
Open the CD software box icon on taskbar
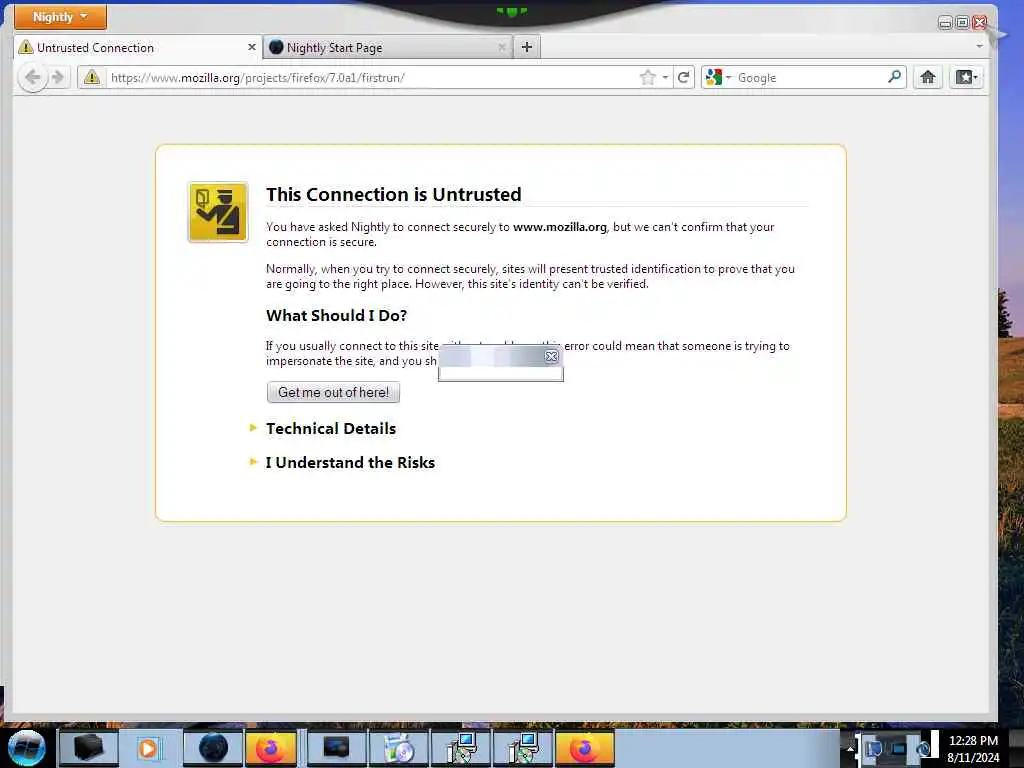click(398, 748)
